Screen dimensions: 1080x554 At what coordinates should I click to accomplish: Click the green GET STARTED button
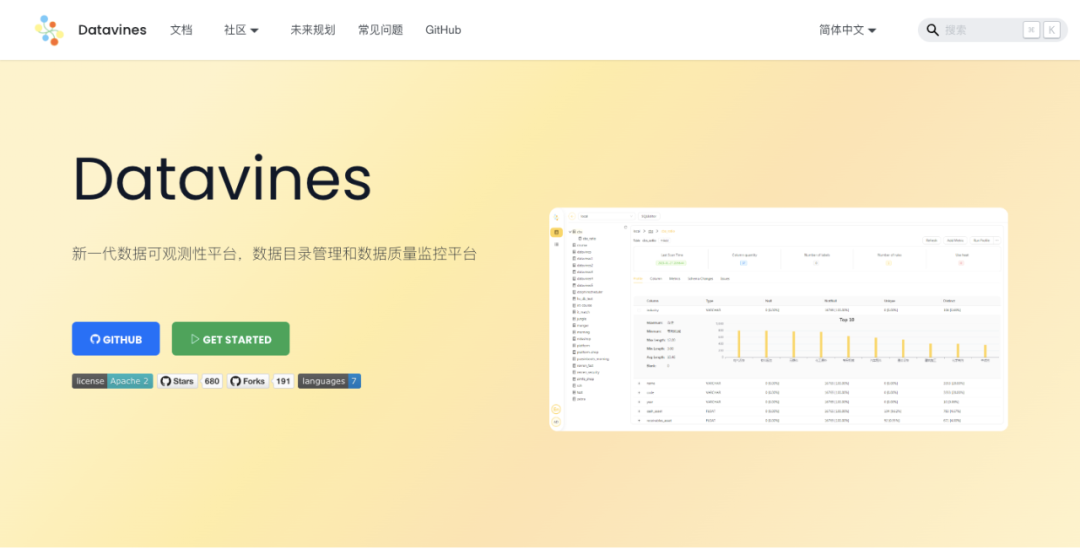point(231,339)
